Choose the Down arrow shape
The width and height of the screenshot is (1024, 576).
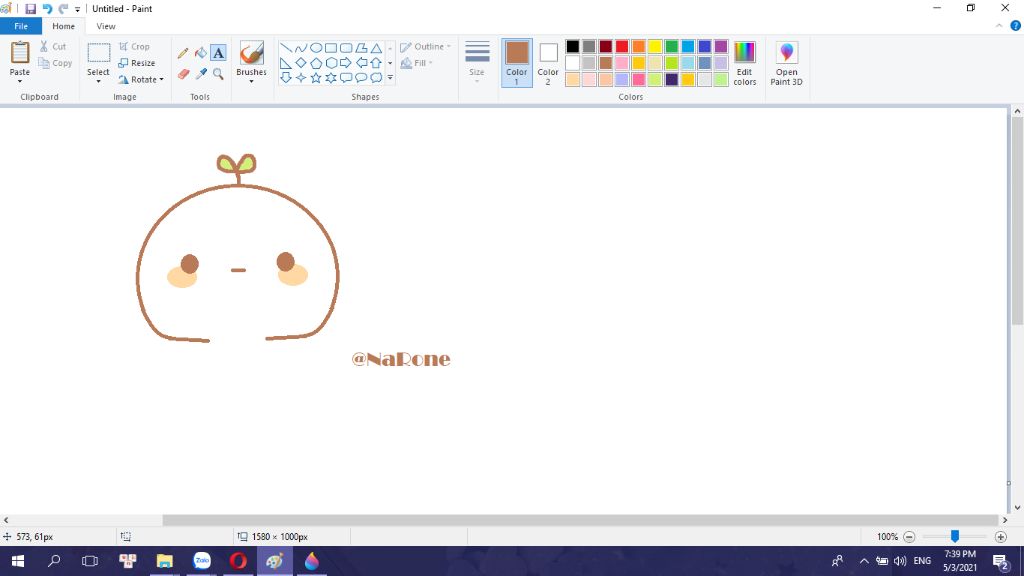286,78
